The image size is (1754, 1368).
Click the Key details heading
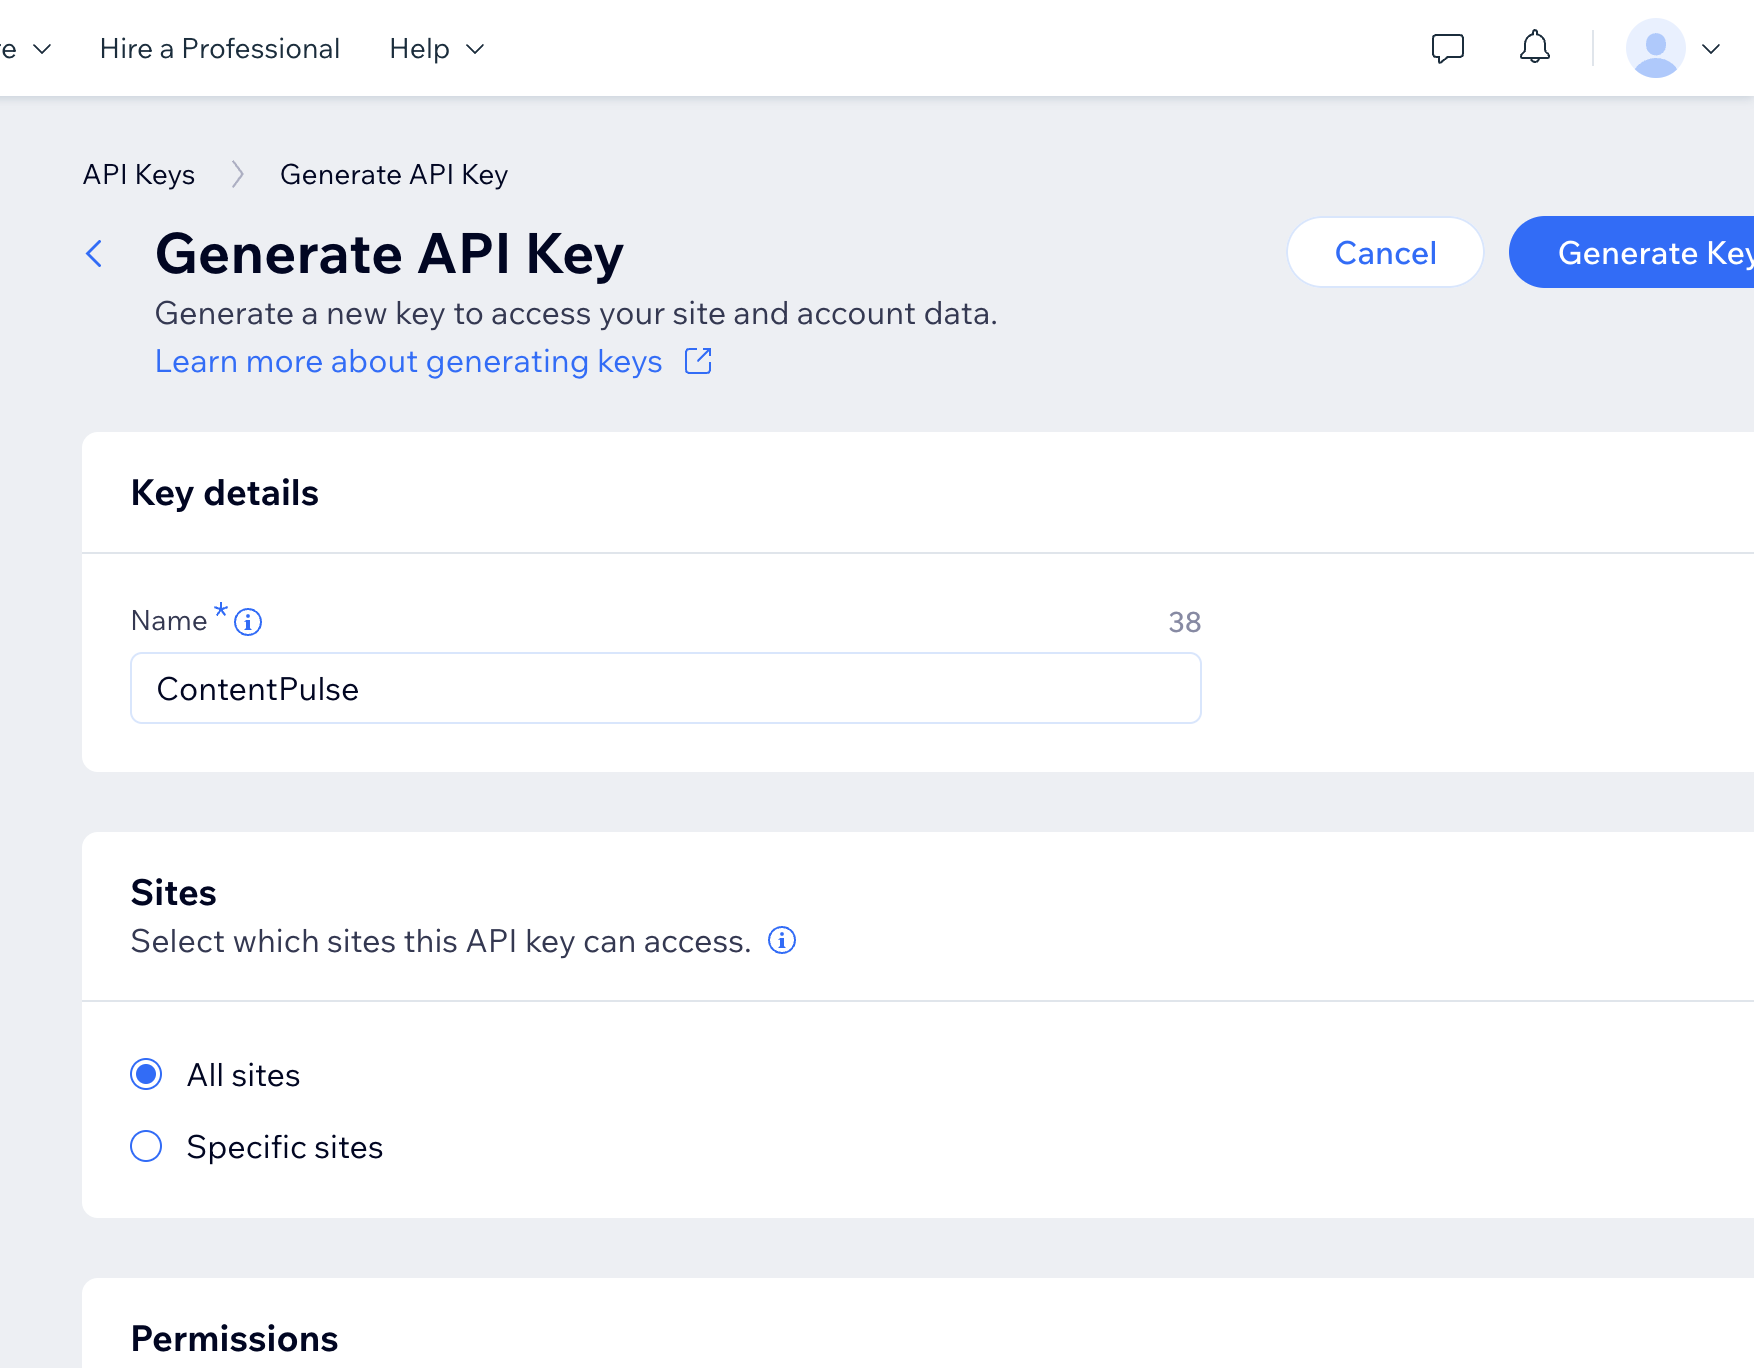(x=225, y=493)
